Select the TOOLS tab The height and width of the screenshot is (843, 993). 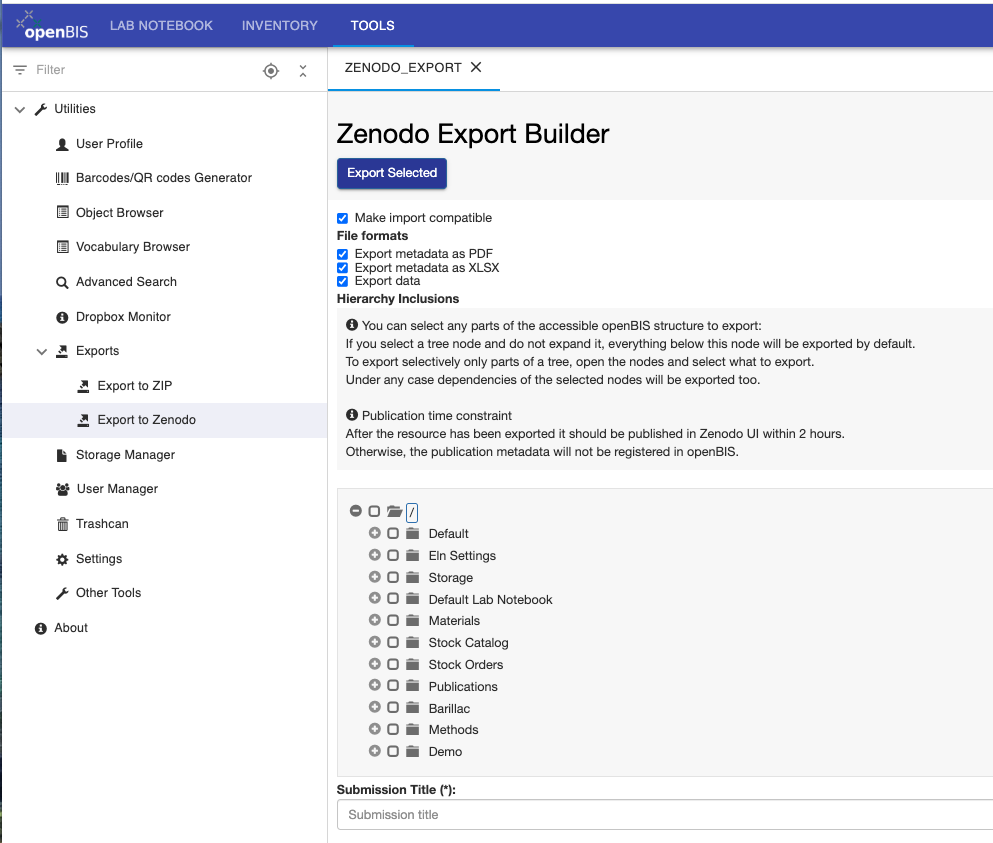click(x=372, y=25)
